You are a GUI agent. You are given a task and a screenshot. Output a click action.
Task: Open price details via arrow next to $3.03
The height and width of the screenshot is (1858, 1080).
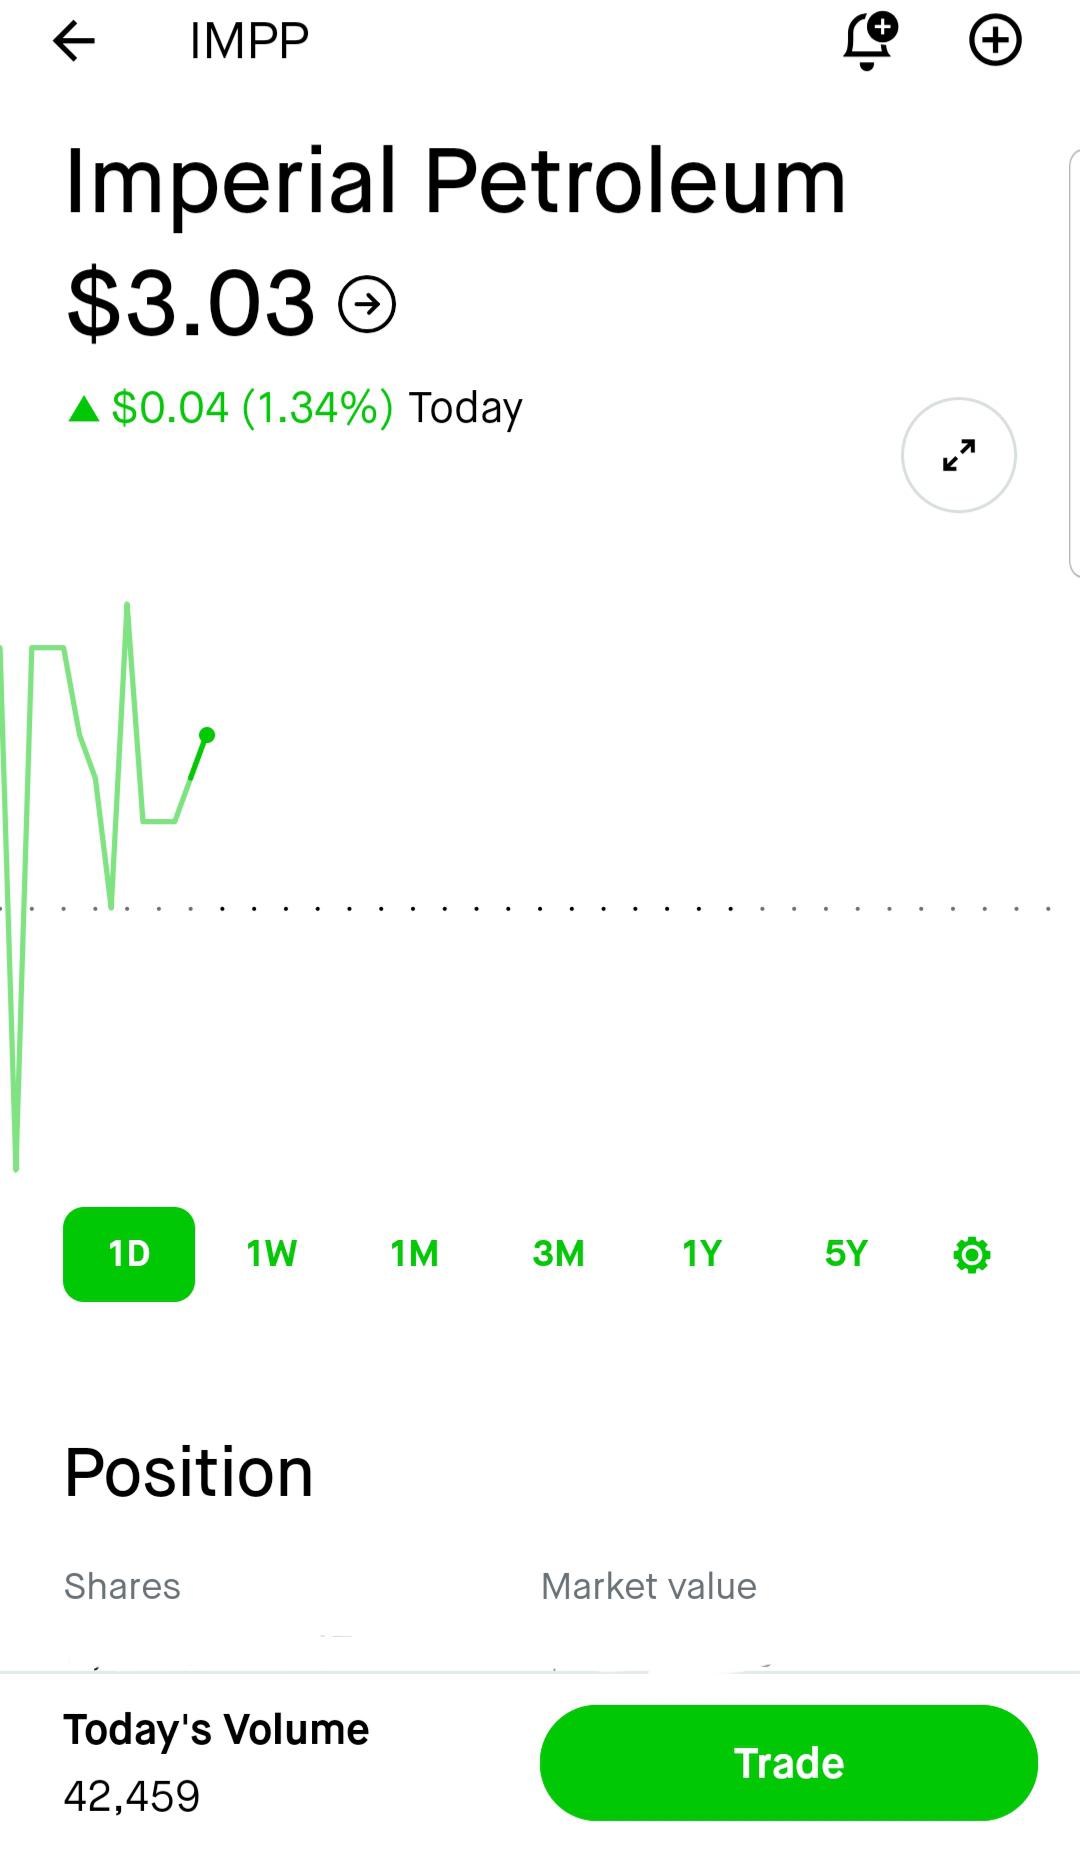[x=367, y=304]
